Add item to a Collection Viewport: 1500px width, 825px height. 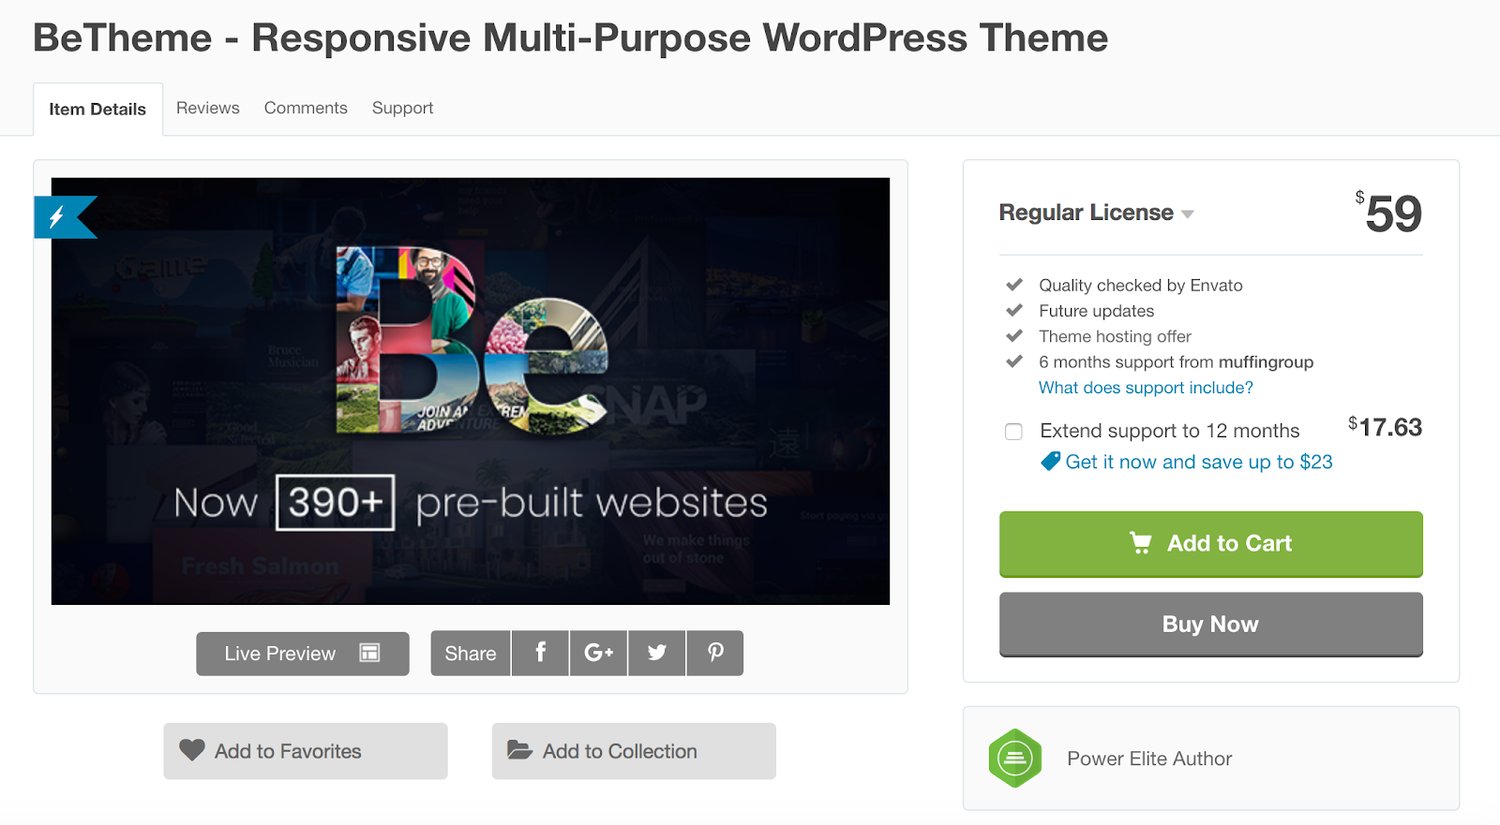click(x=634, y=751)
